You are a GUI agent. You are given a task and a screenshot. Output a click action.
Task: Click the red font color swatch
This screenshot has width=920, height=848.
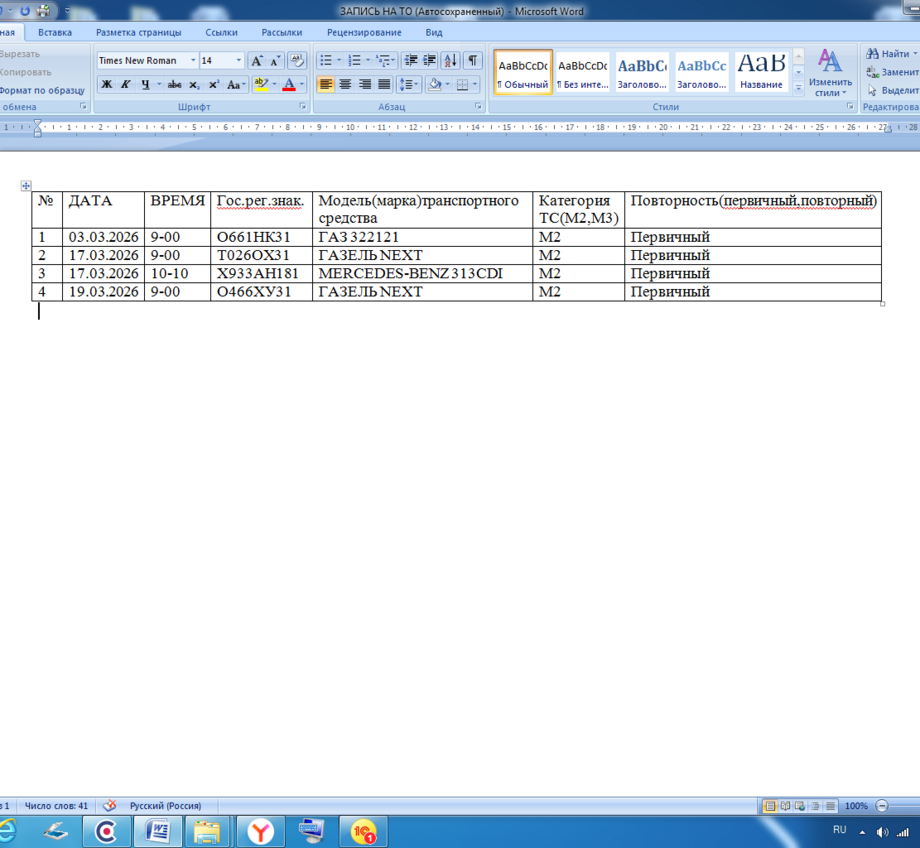[289, 85]
